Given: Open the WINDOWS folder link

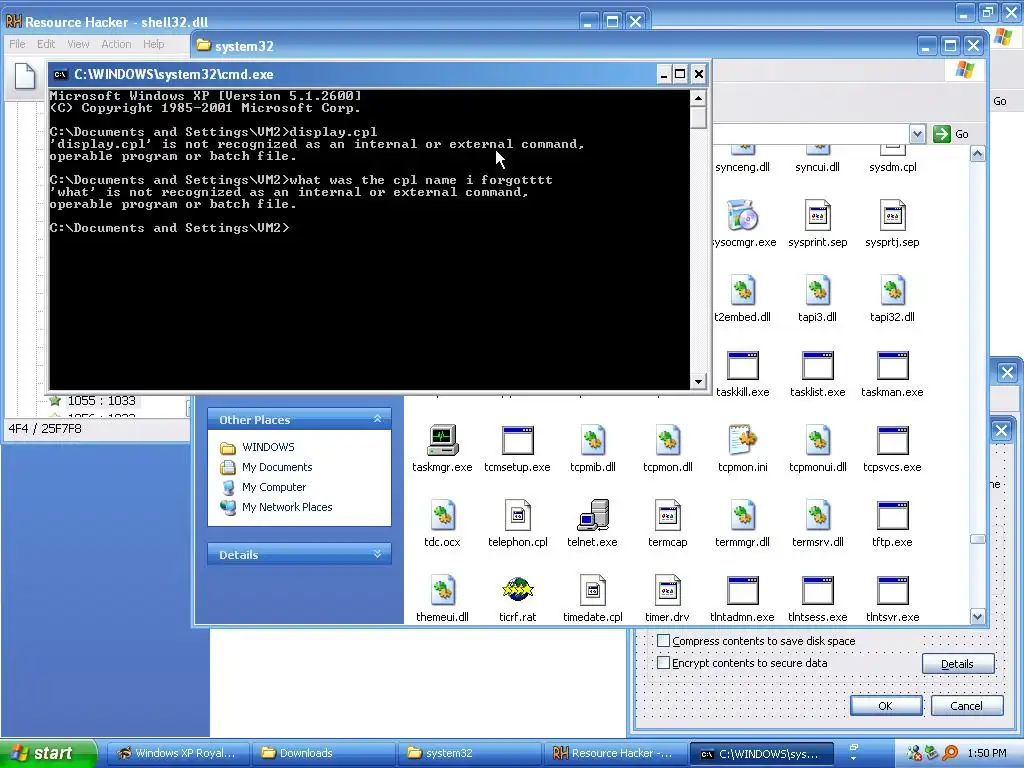Looking at the screenshot, I should 268,447.
